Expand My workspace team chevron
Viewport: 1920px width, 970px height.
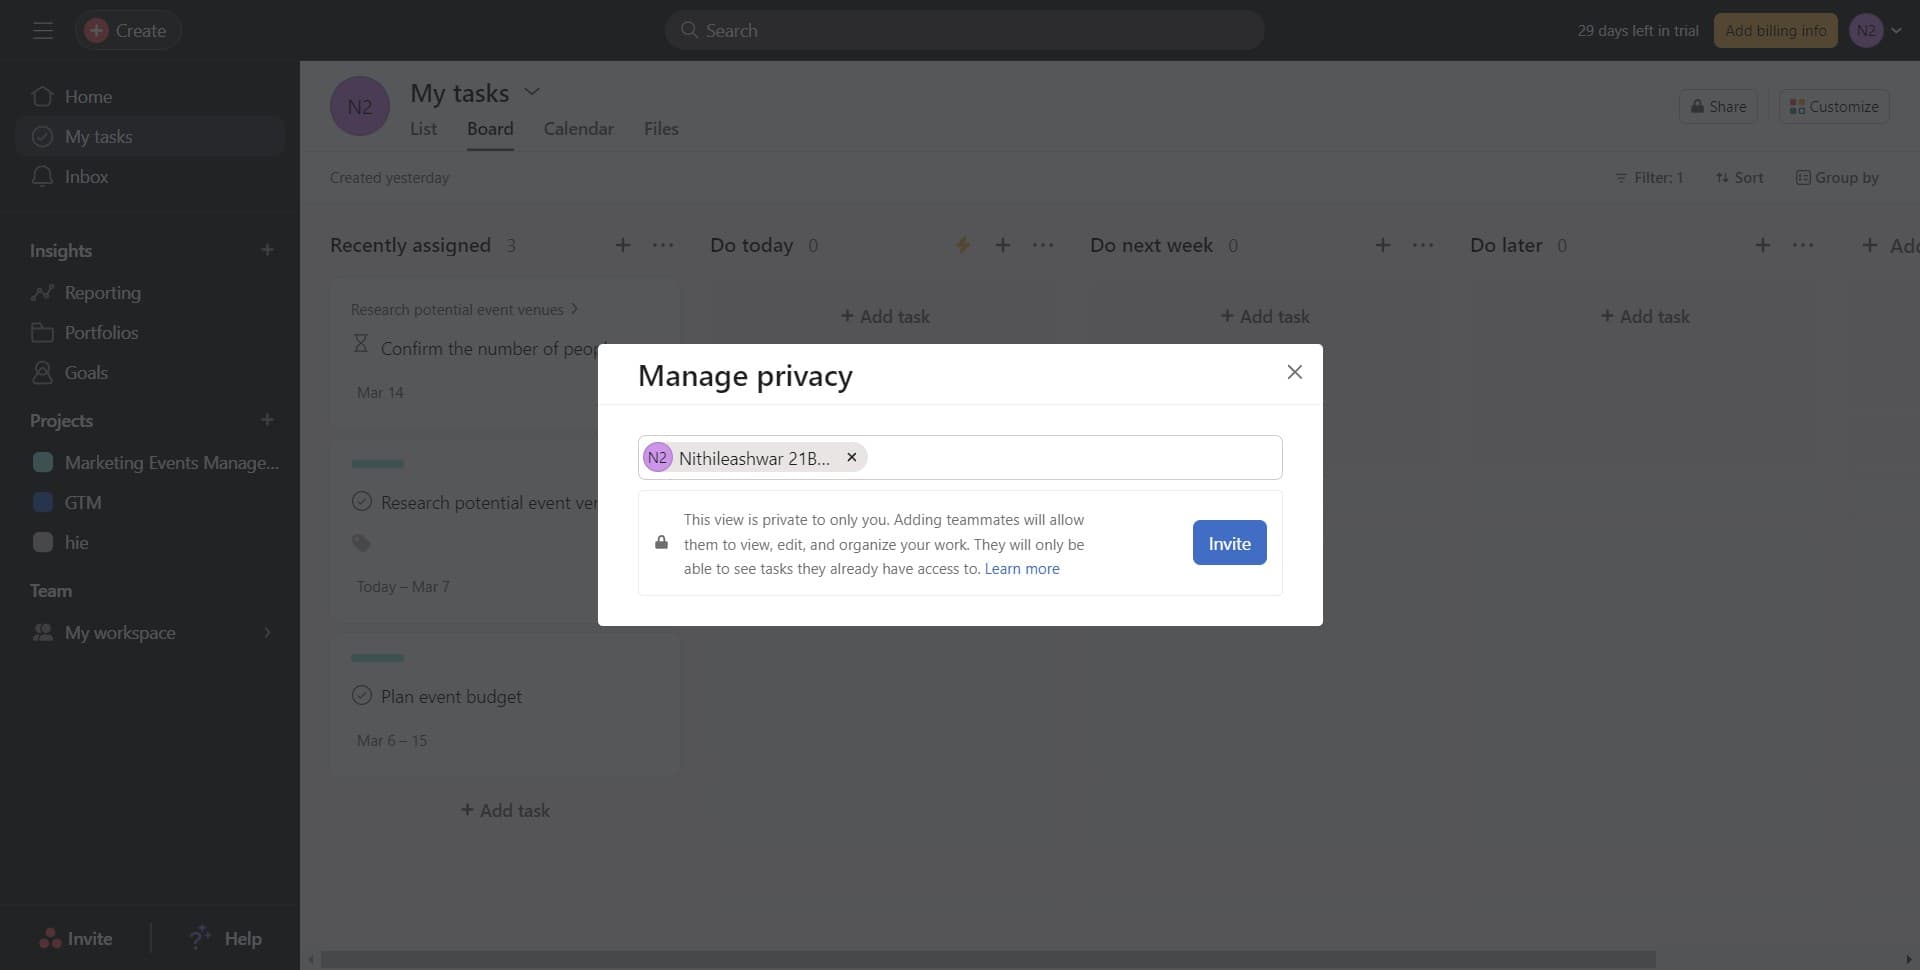267,633
